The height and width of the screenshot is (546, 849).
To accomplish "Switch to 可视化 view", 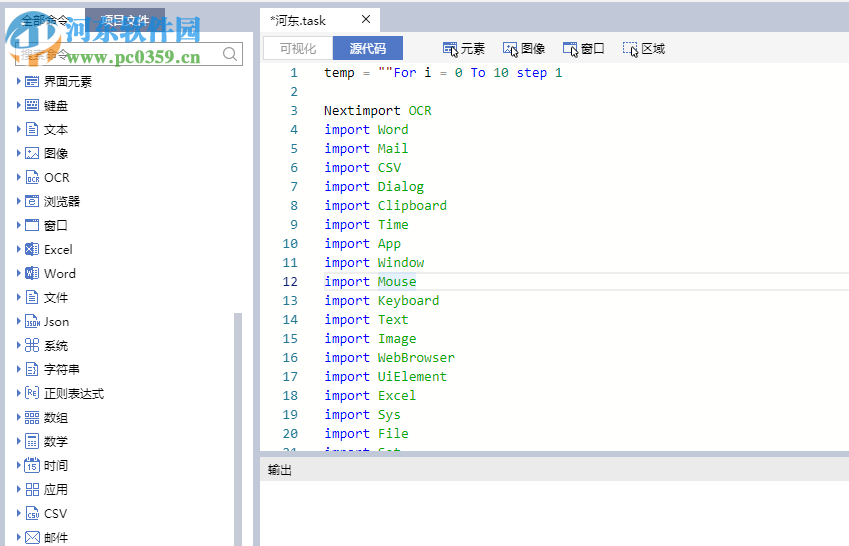I will [298, 48].
